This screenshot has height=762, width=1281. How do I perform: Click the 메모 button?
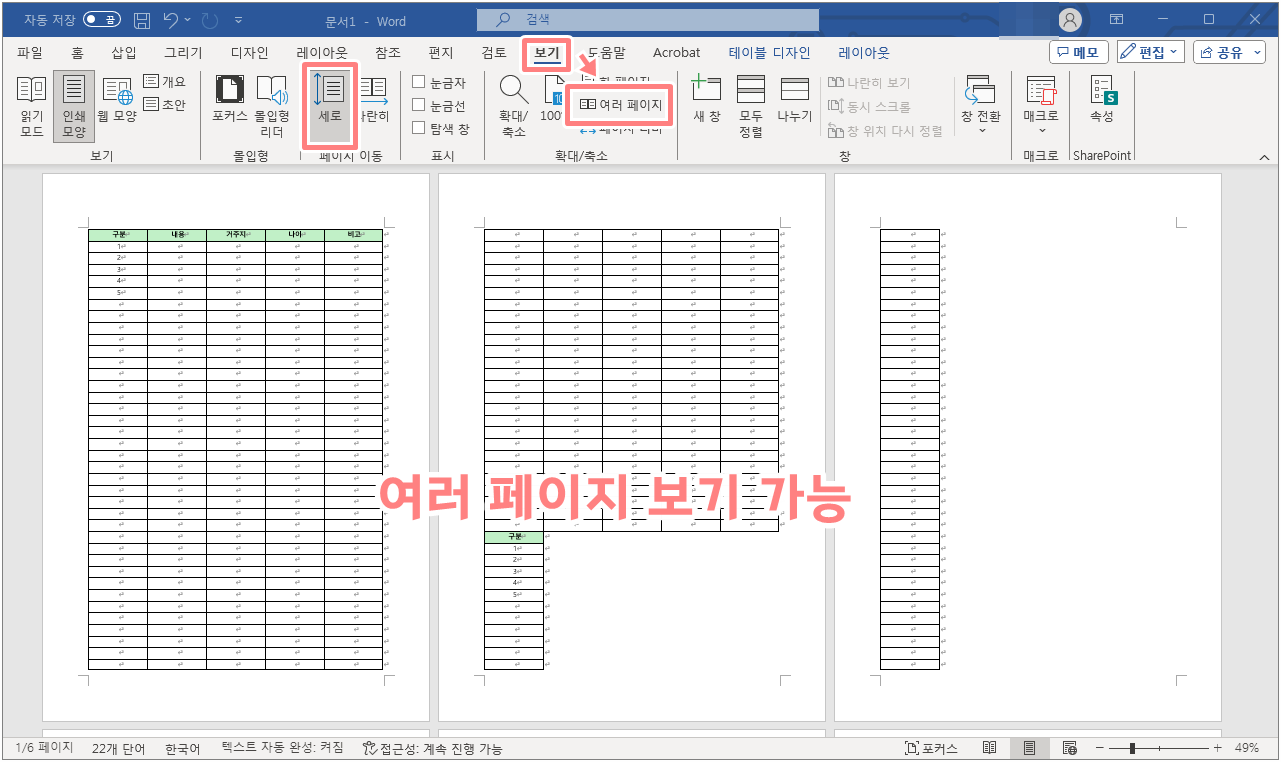(x=1079, y=52)
